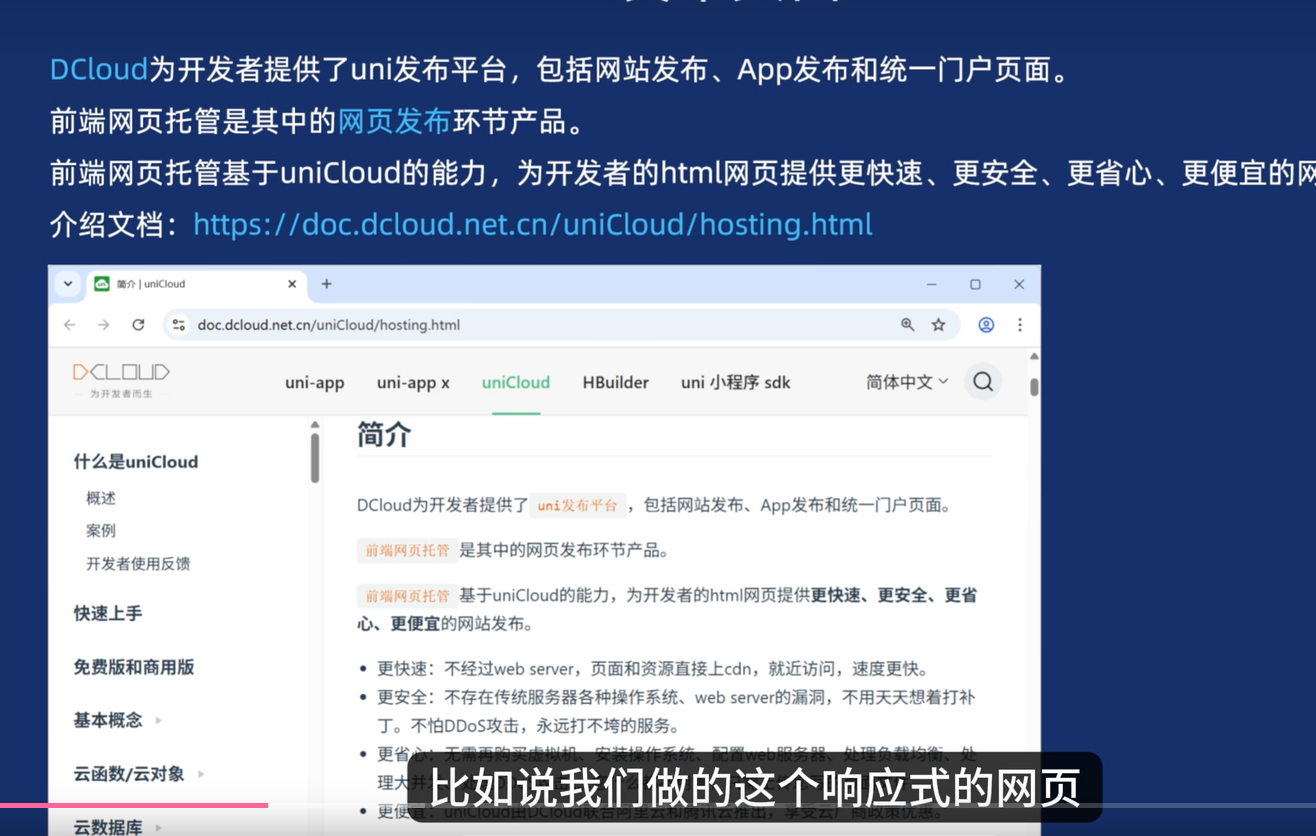Open the browser profile icon
Viewport: 1316px width, 836px height.
pos(986,325)
